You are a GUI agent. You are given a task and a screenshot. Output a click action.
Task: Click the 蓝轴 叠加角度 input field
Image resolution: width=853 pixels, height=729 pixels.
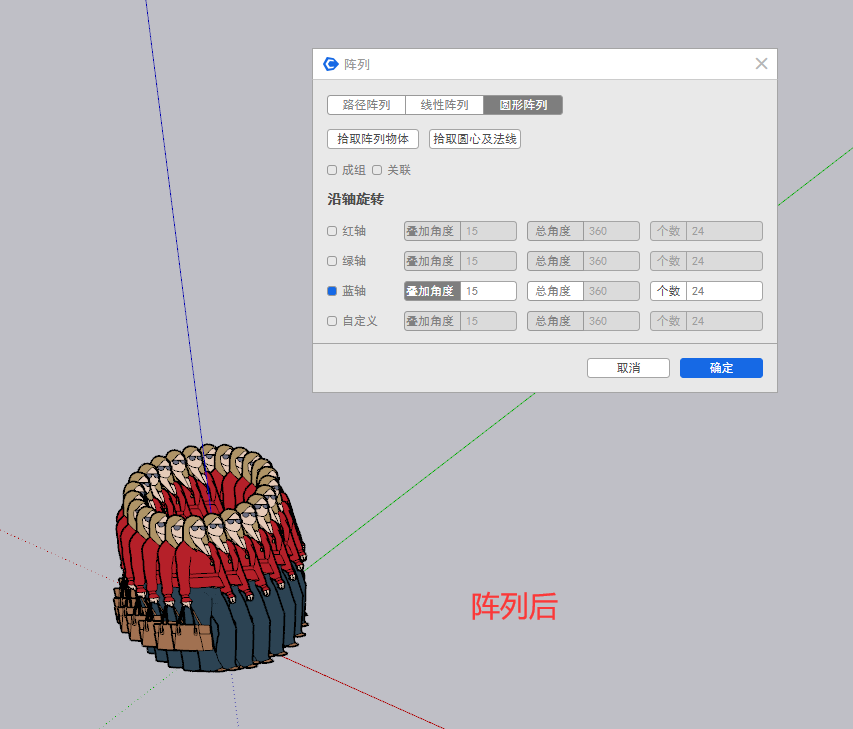[x=488, y=291]
